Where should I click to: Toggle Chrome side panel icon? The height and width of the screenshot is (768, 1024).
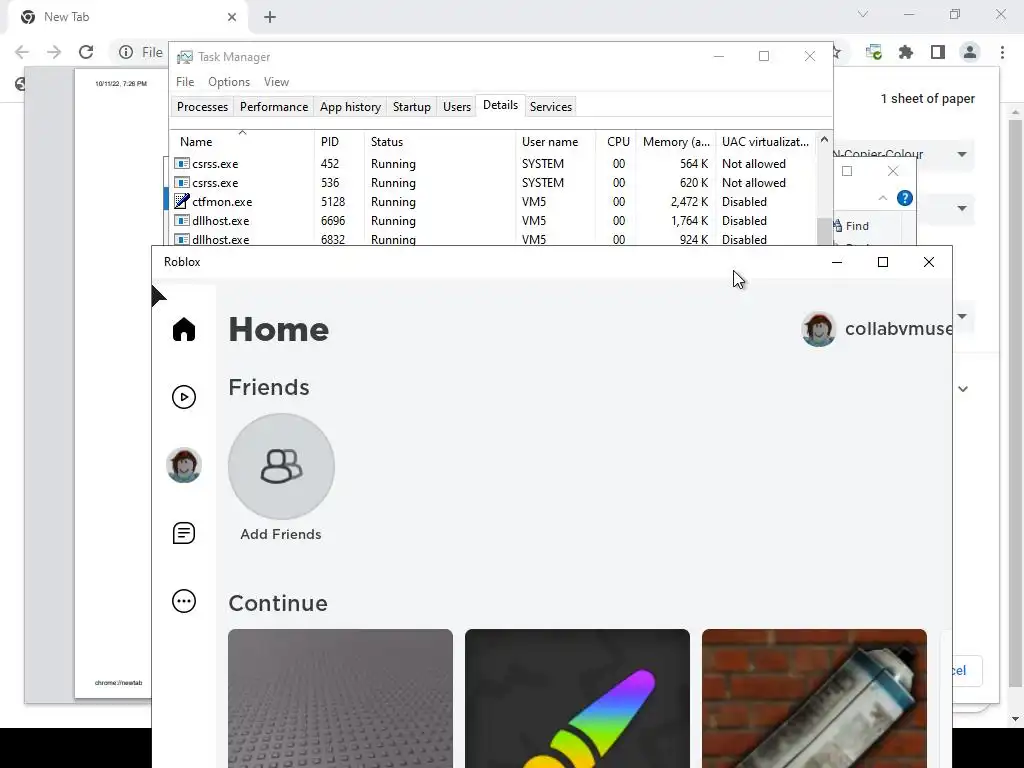[938, 52]
